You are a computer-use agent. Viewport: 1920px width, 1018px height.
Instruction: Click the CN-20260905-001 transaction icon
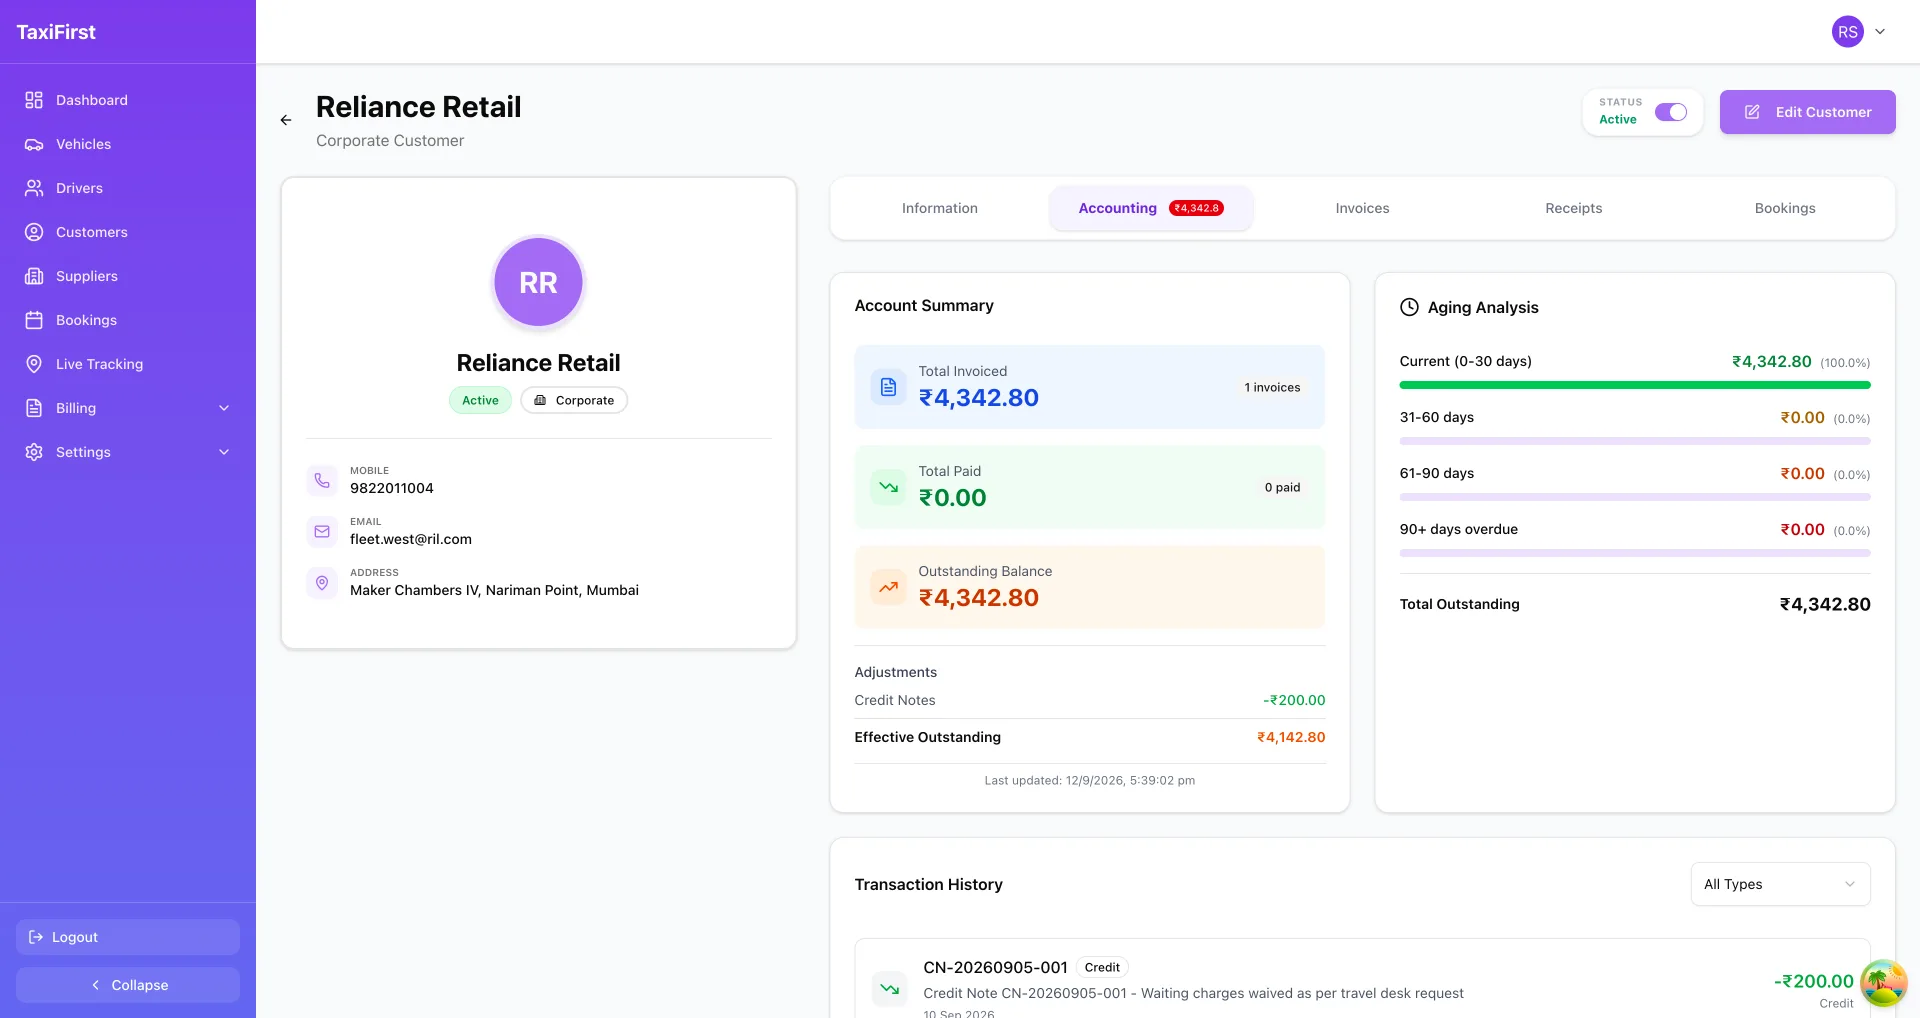pos(889,988)
